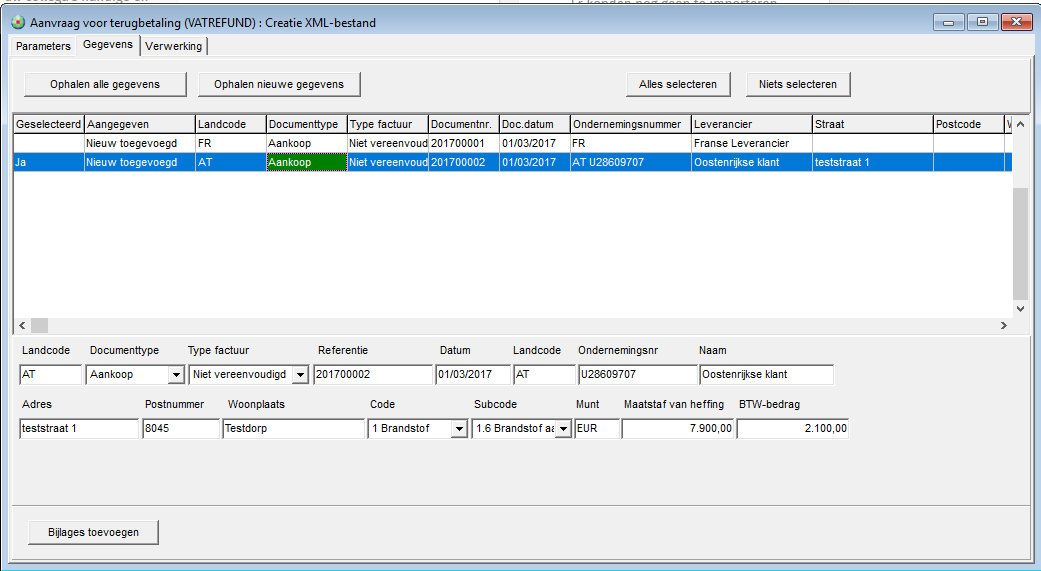Image resolution: width=1041 pixels, height=571 pixels.
Task: Click the Woonplaats field Testdorp
Action: (293, 429)
